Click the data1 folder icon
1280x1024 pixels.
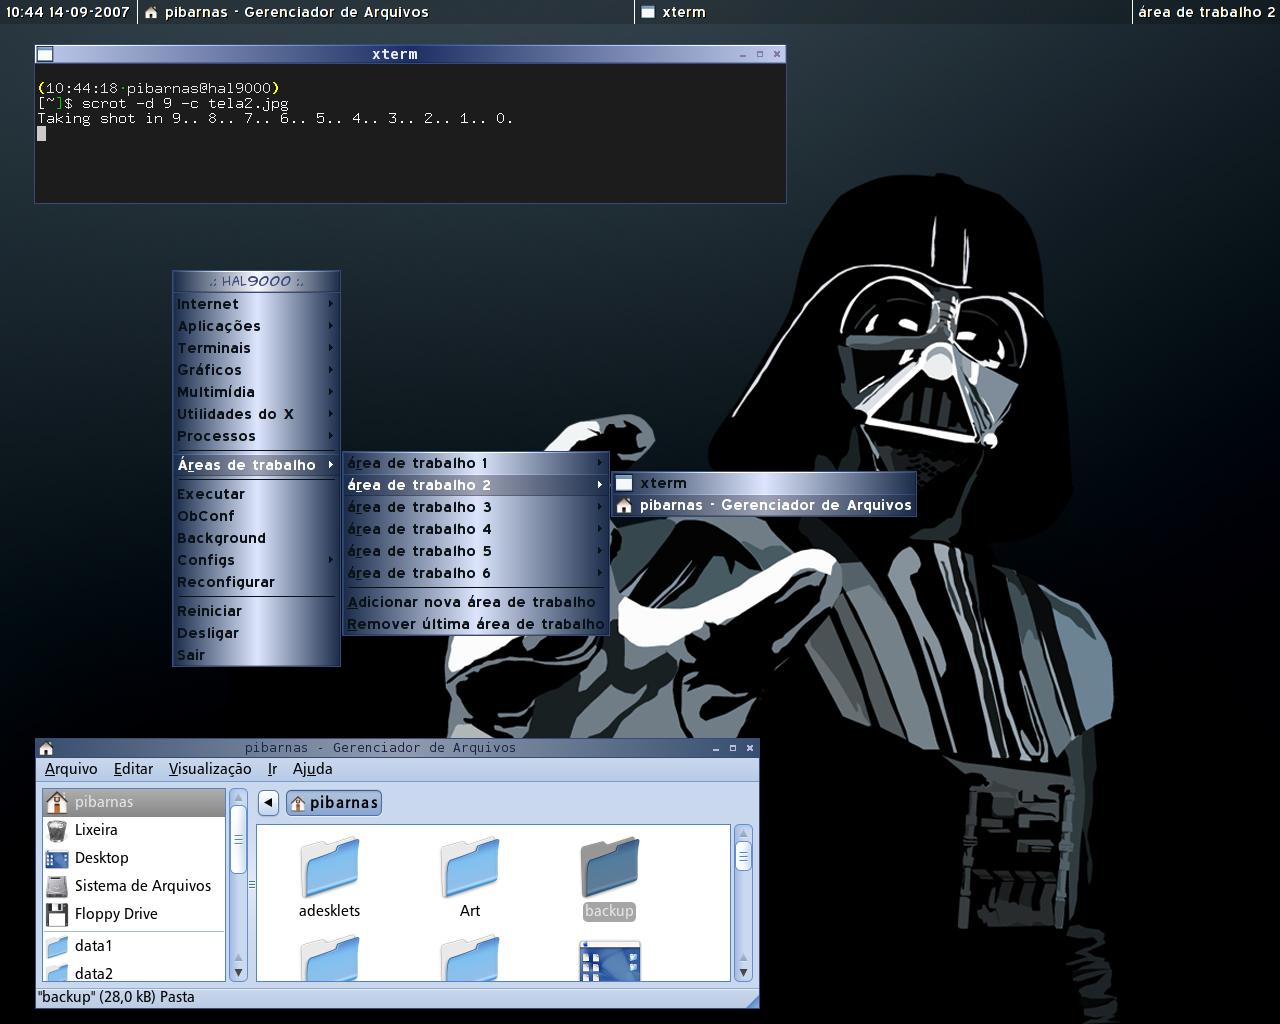point(57,946)
